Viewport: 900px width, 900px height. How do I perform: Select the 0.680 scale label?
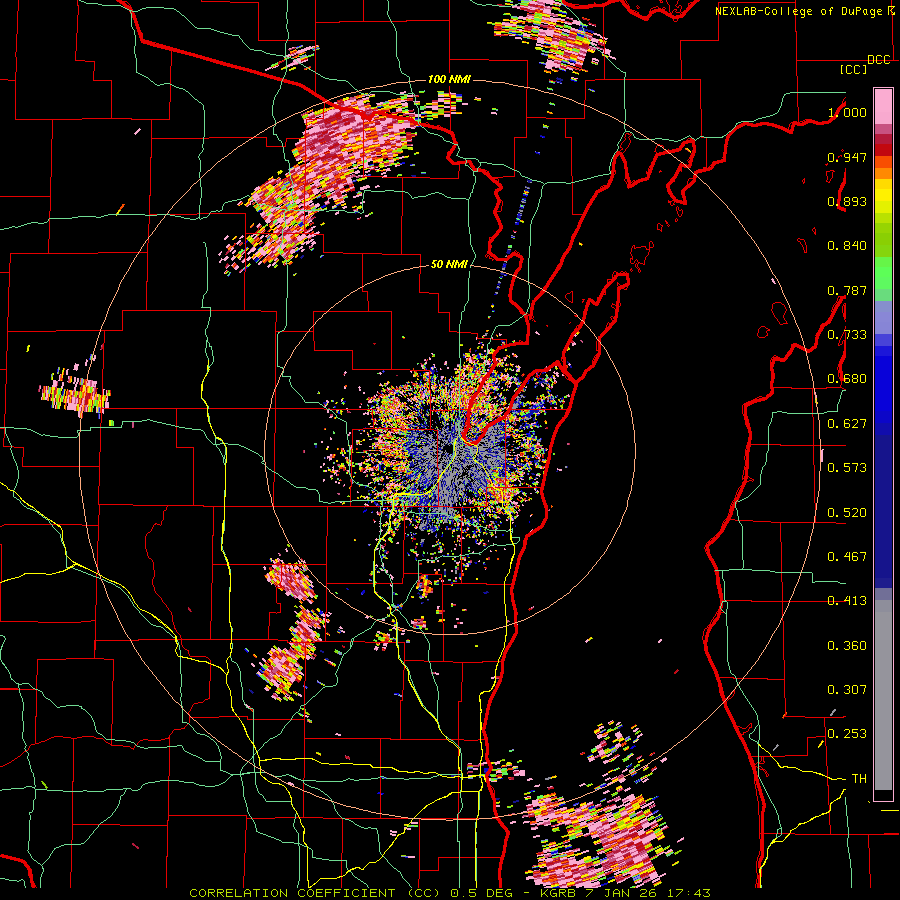(847, 379)
